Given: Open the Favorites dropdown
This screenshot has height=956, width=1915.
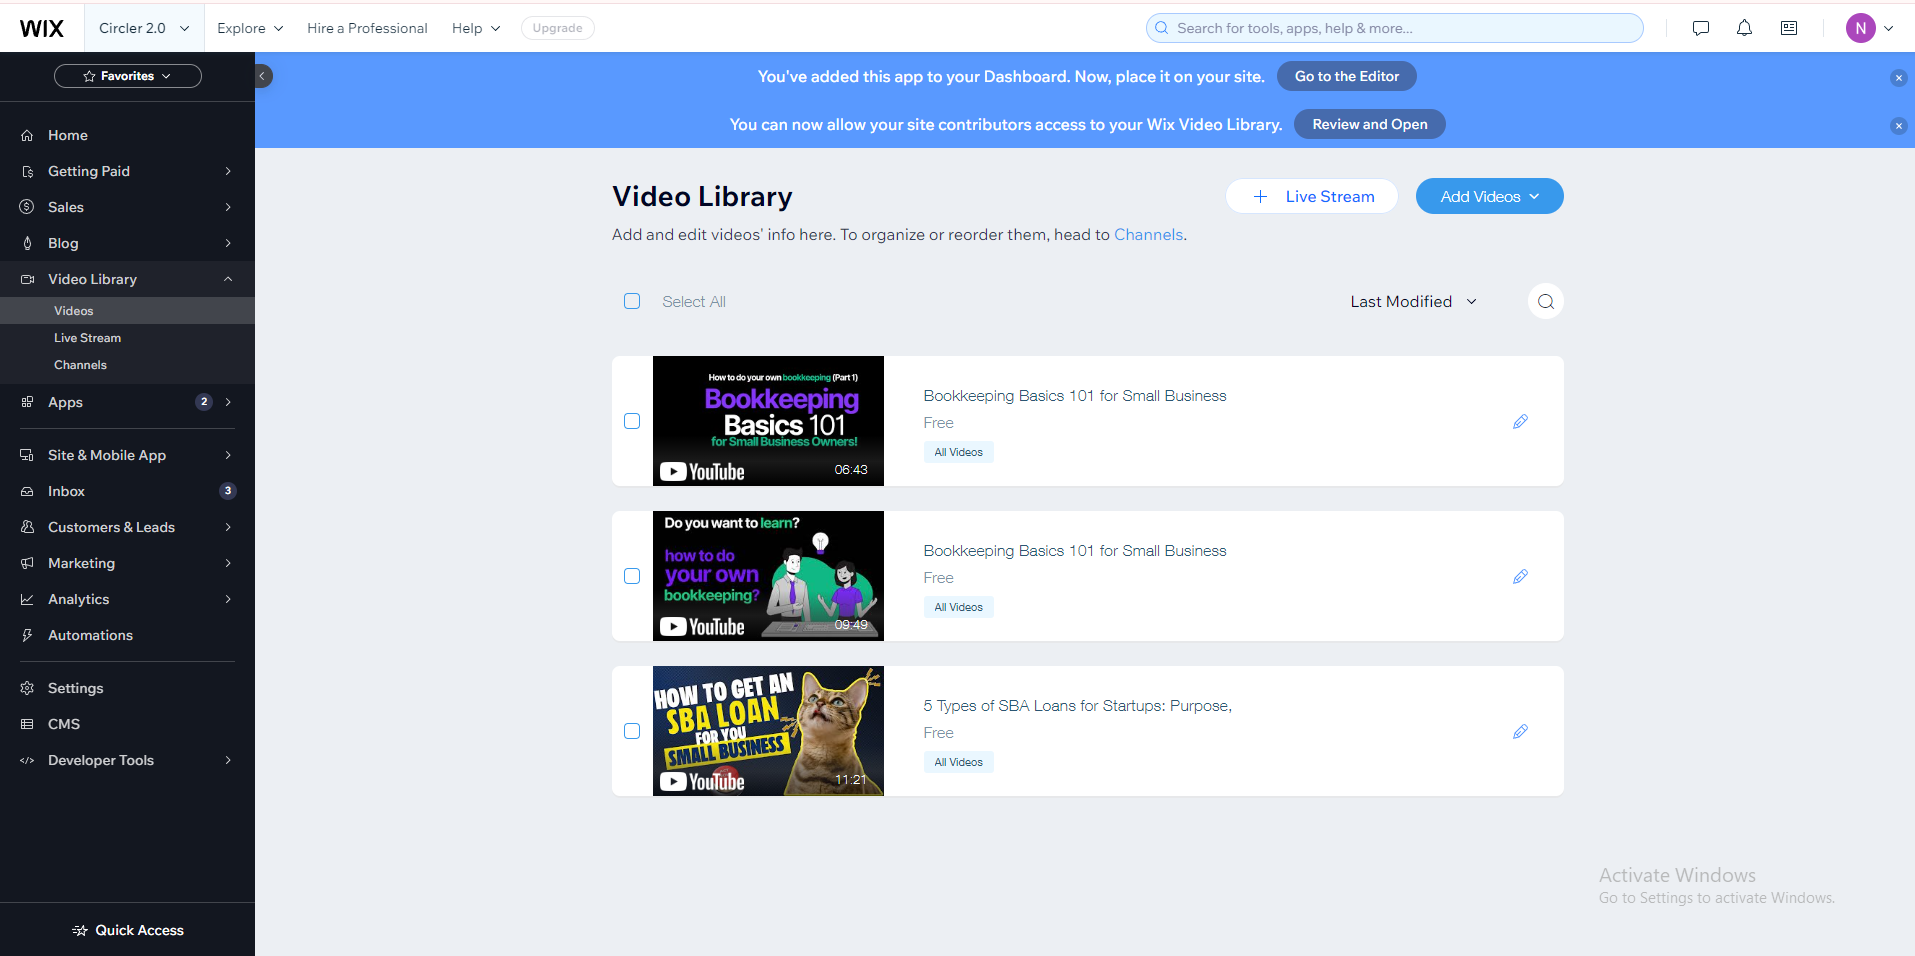Looking at the screenshot, I should tap(128, 76).
